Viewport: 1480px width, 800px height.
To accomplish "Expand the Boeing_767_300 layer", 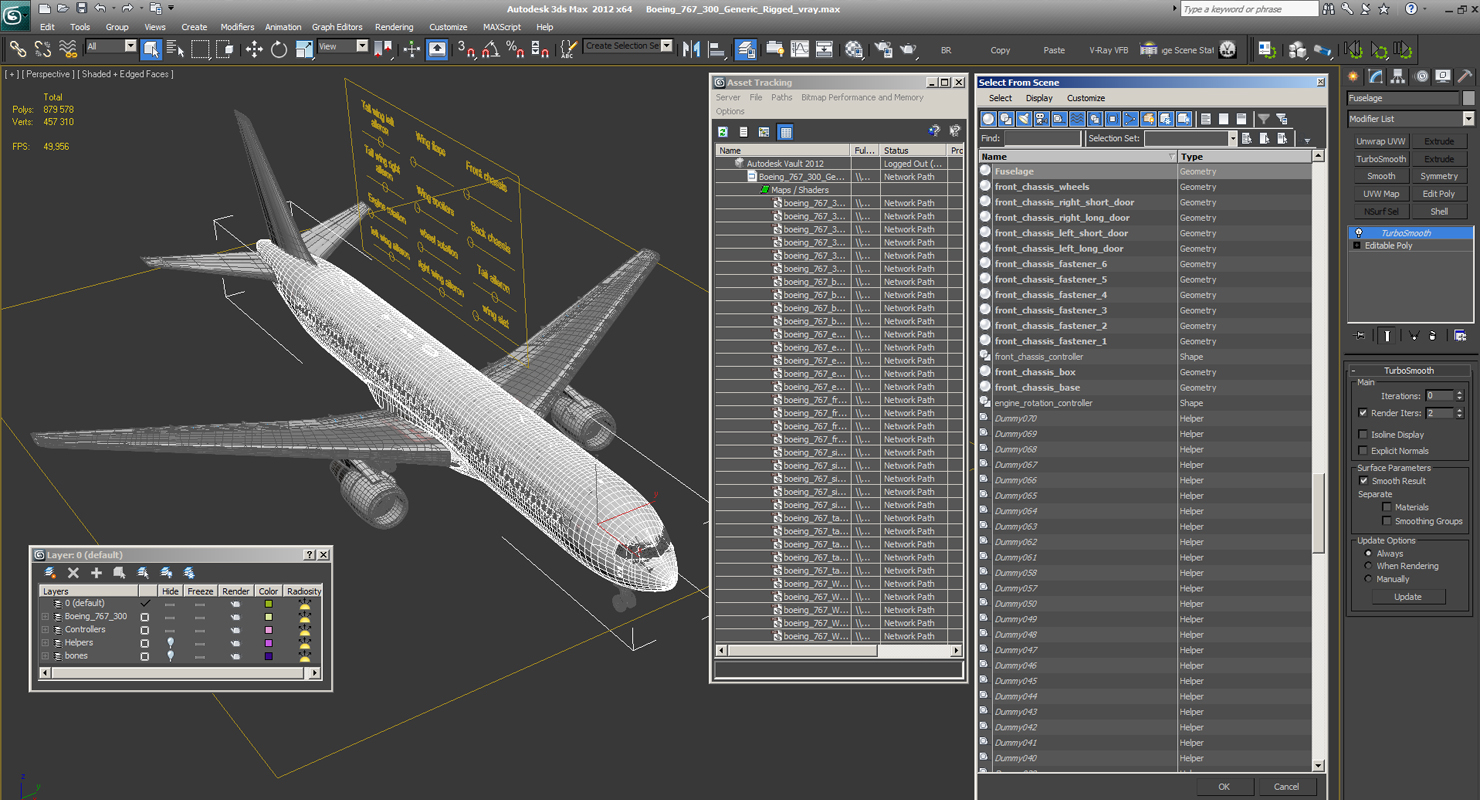I will click(45, 617).
